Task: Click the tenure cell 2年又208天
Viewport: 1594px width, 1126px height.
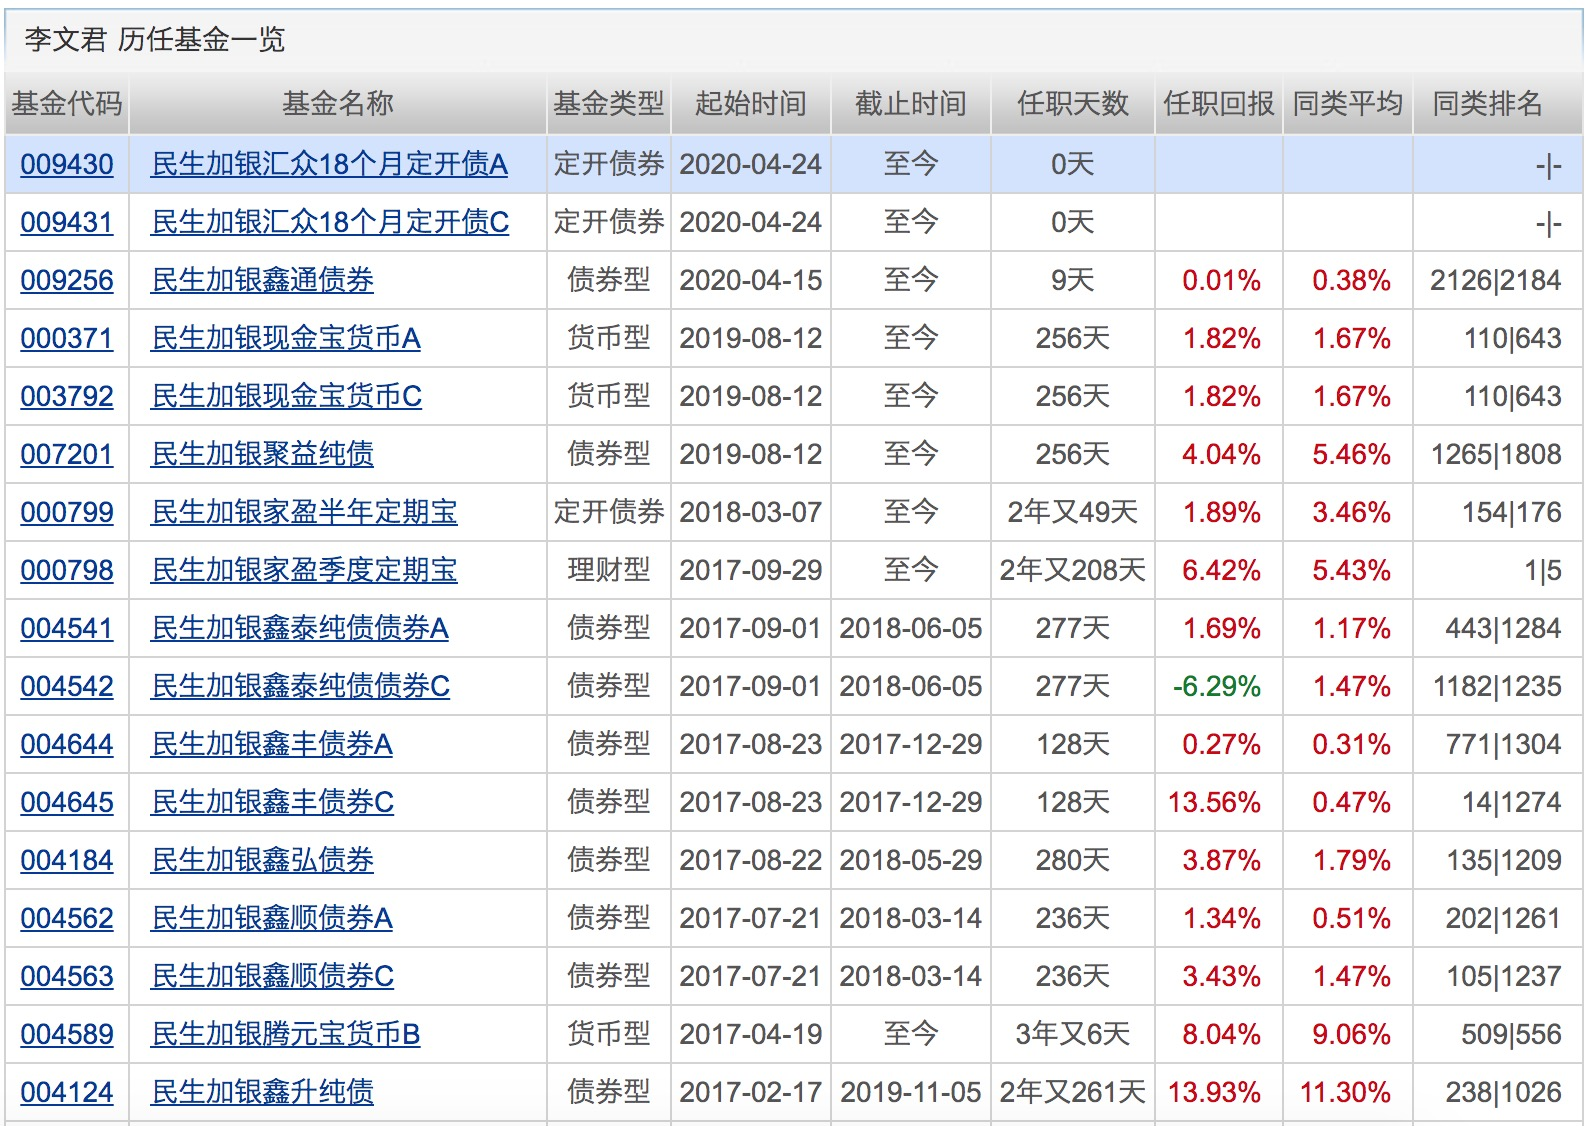Action: [1073, 570]
